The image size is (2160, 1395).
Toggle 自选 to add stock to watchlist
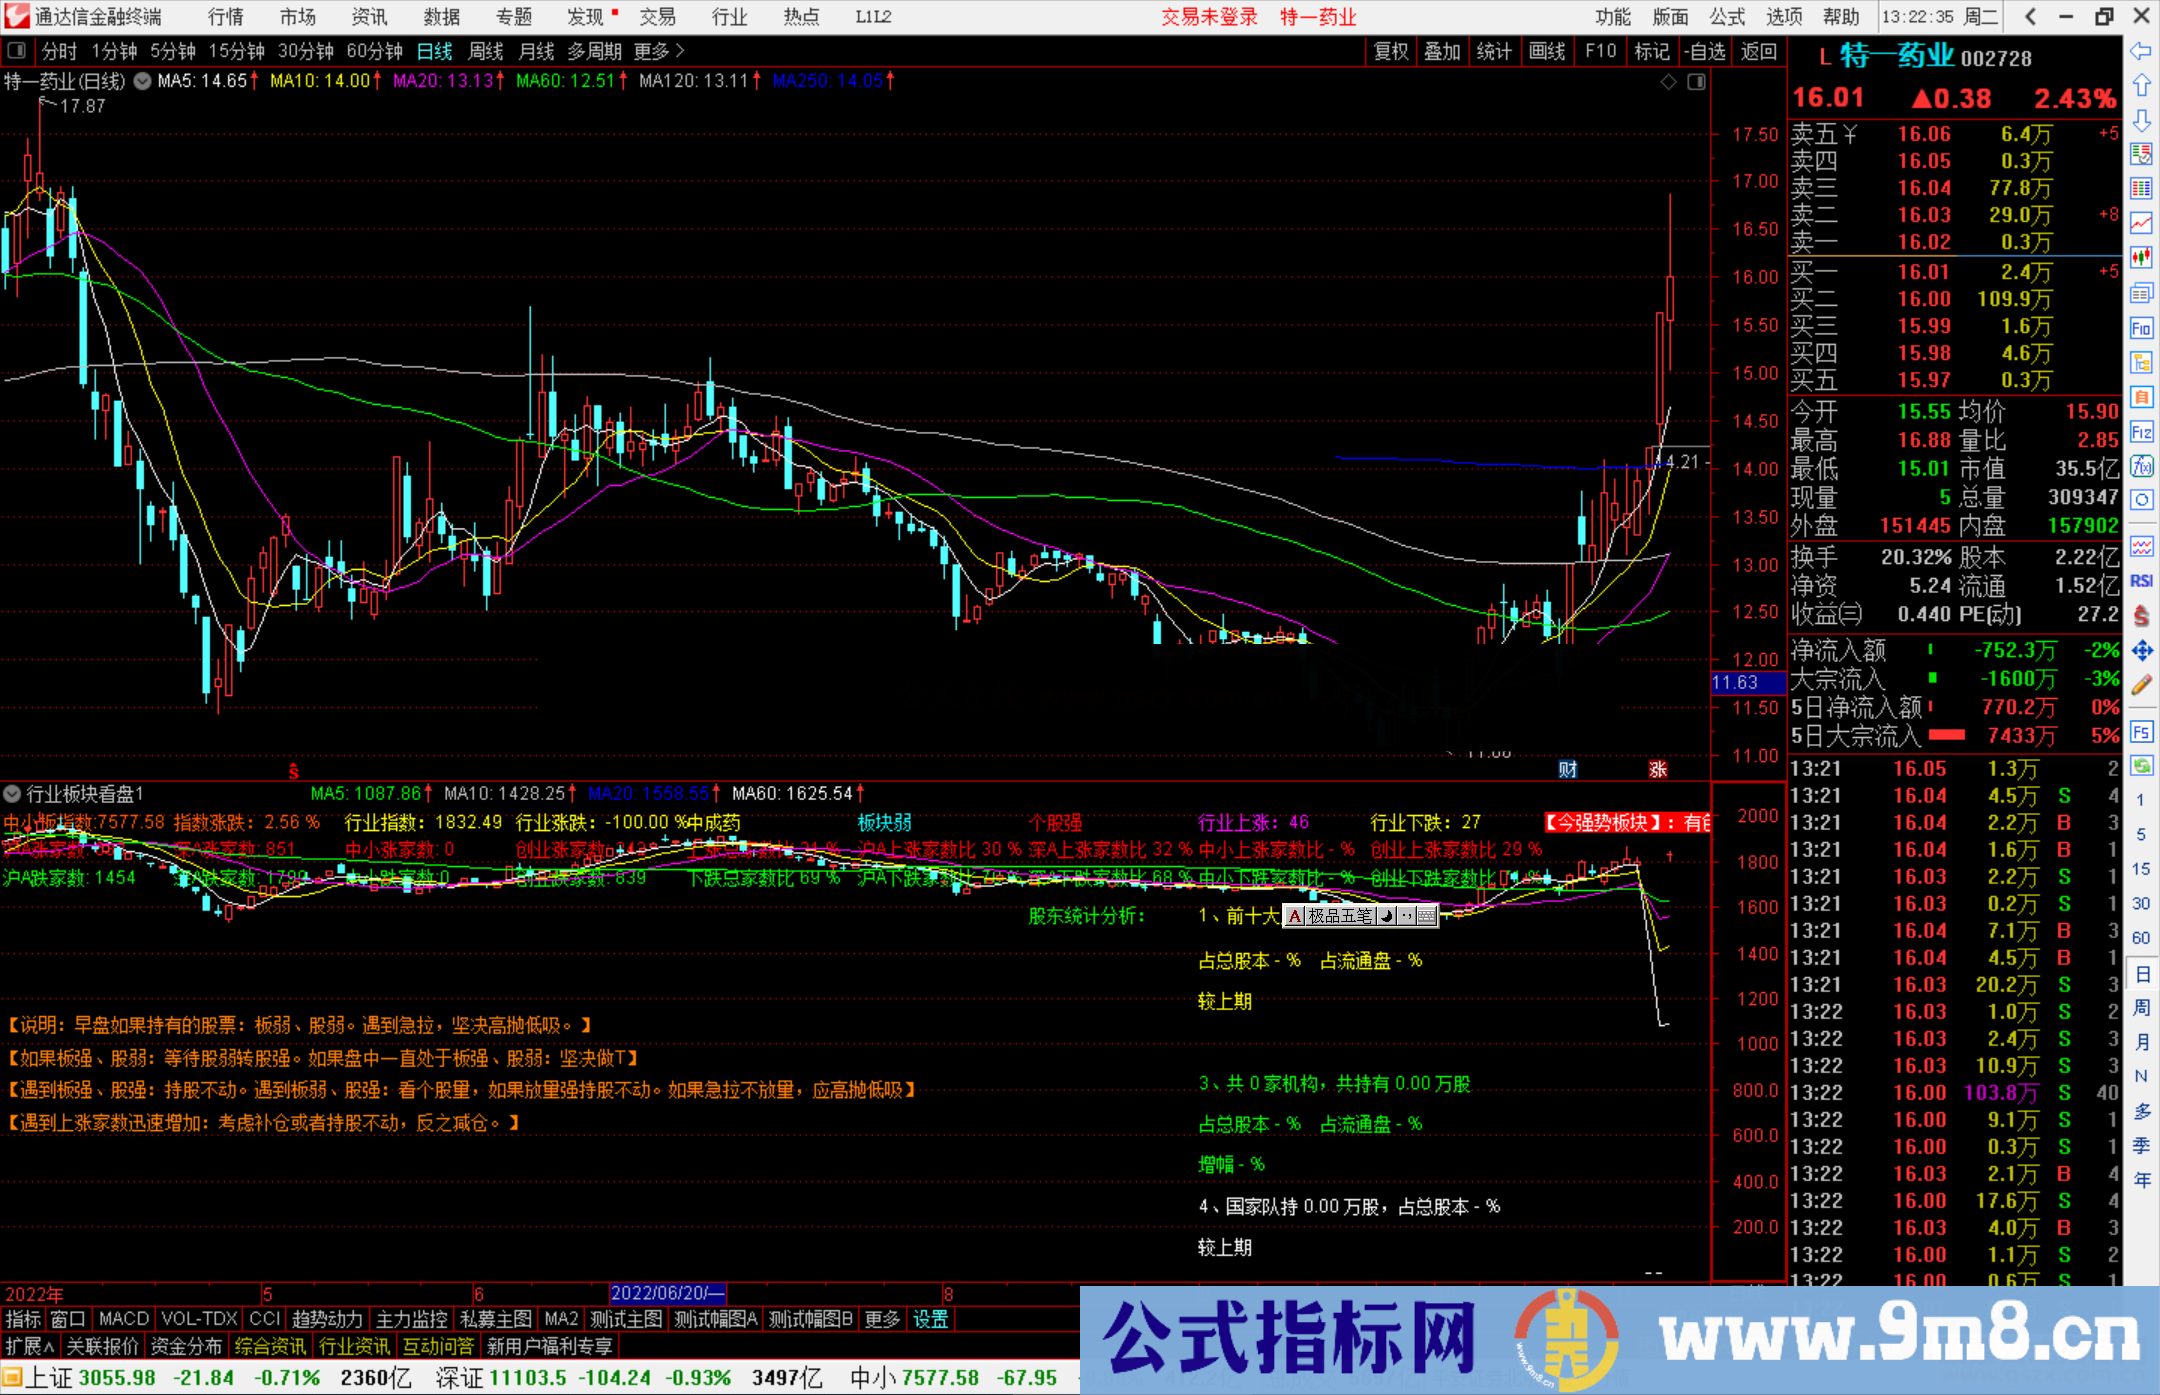(x=1706, y=51)
